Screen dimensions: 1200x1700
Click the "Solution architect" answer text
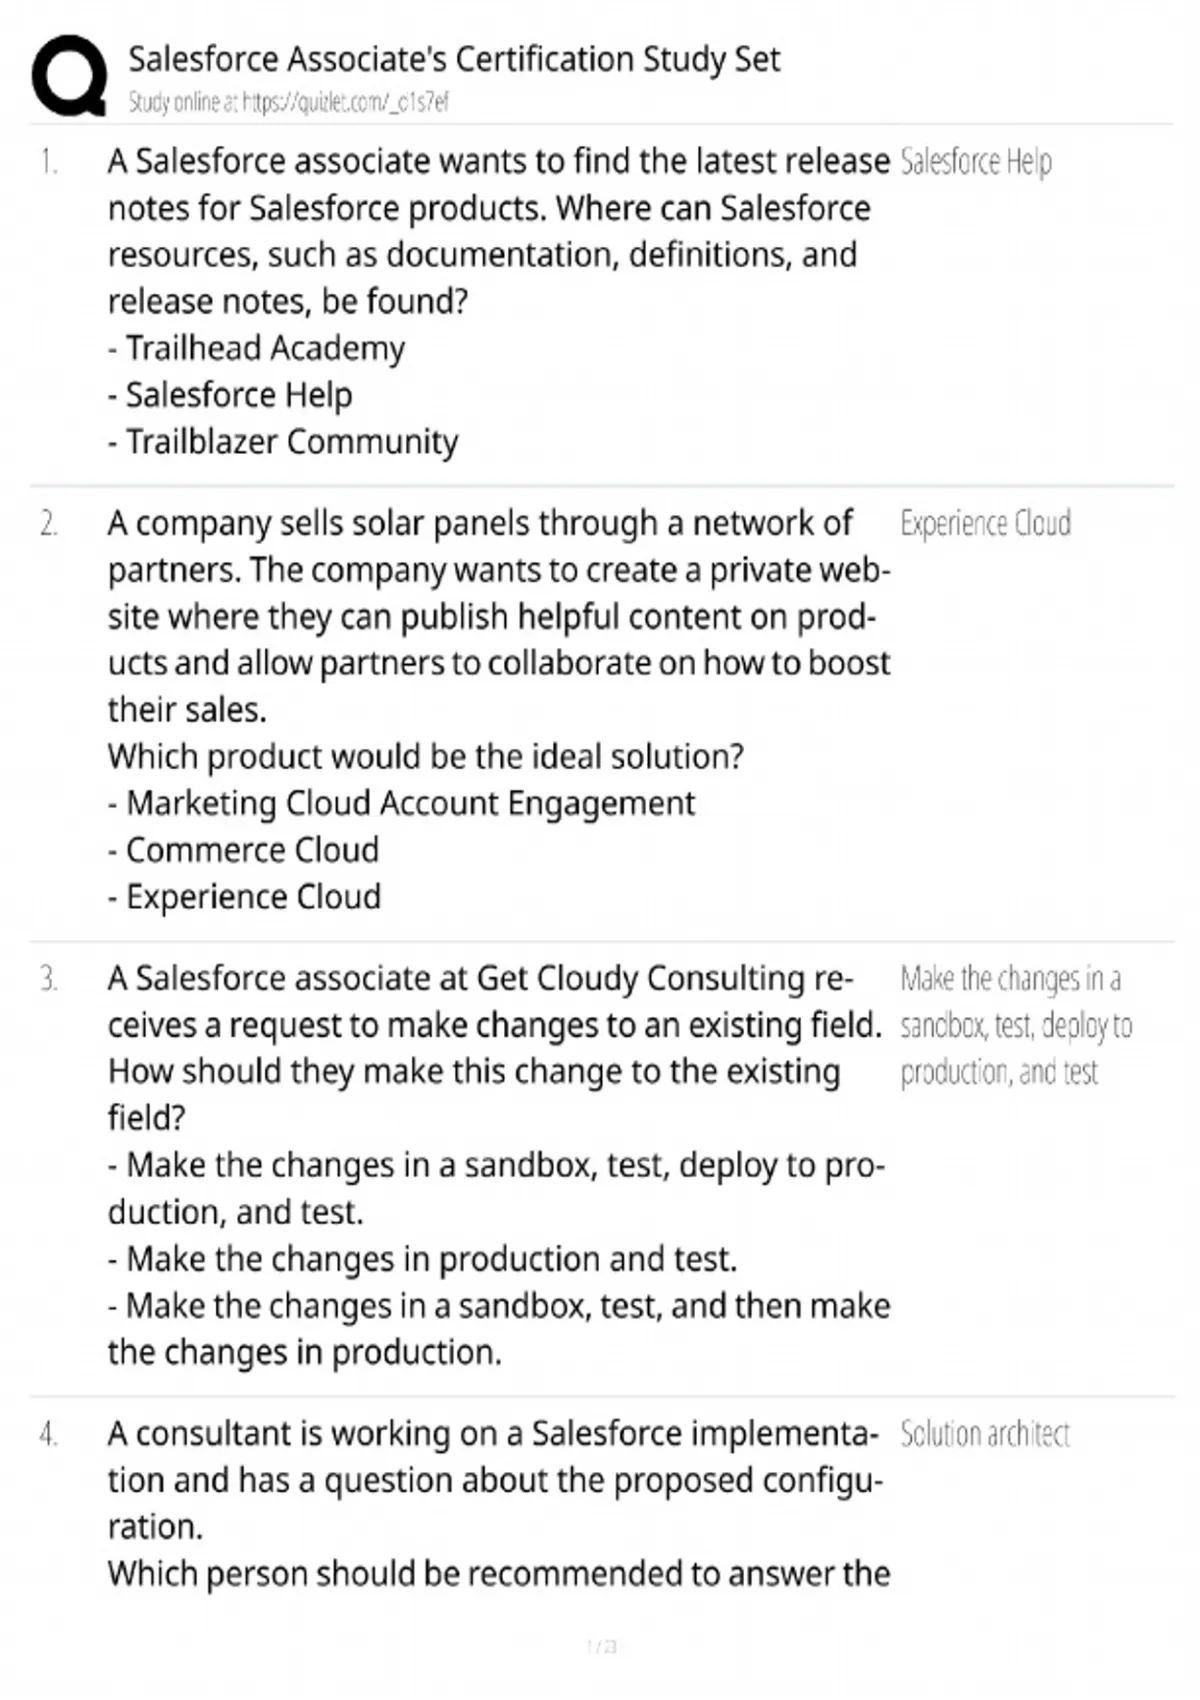984,1434
